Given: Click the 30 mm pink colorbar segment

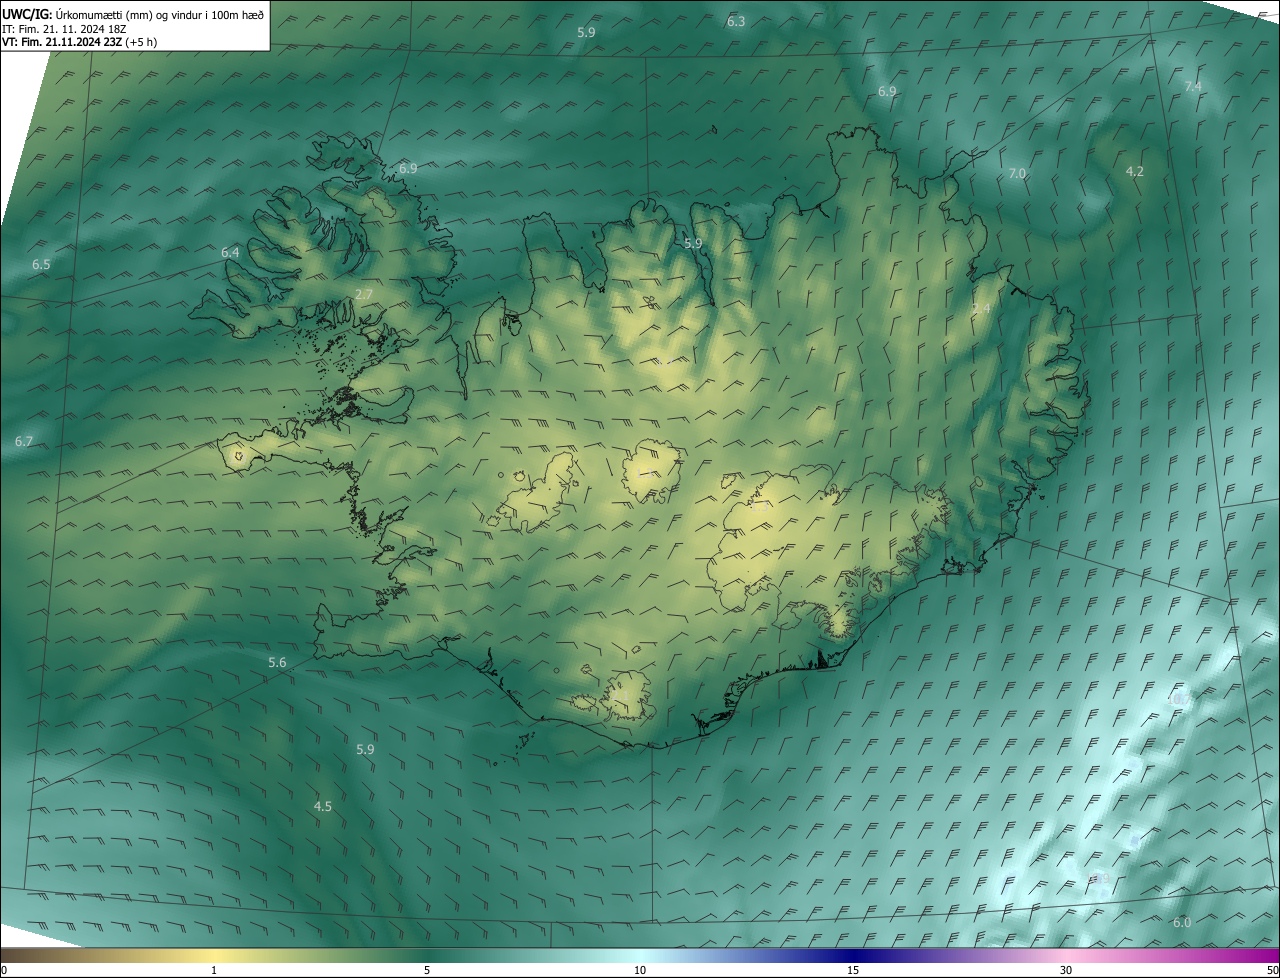Looking at the screenshot, I should [1066, 956].
